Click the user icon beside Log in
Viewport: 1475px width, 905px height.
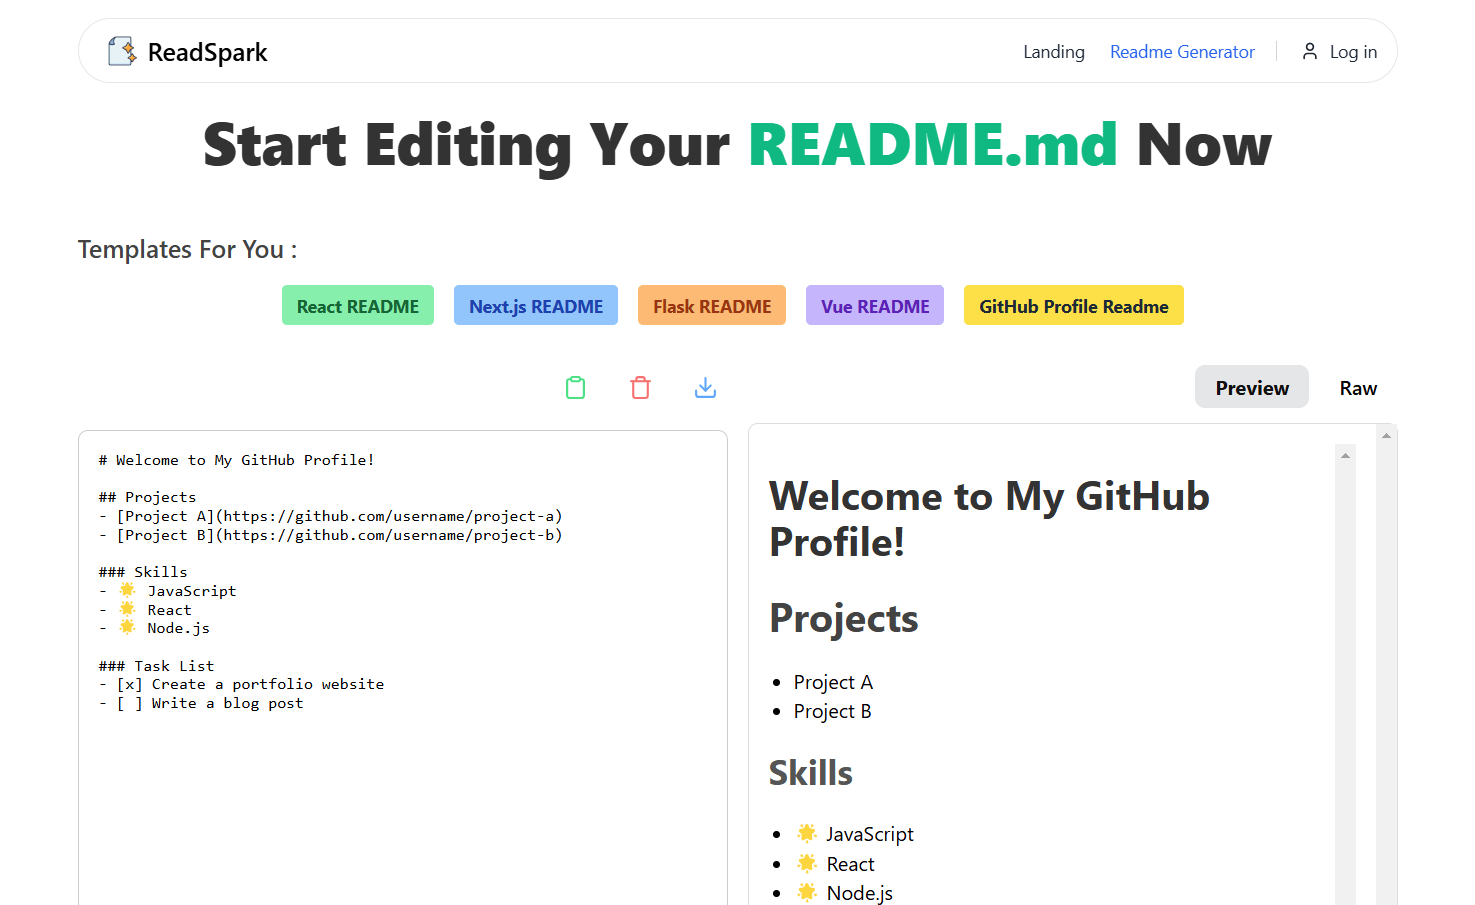1309,51
